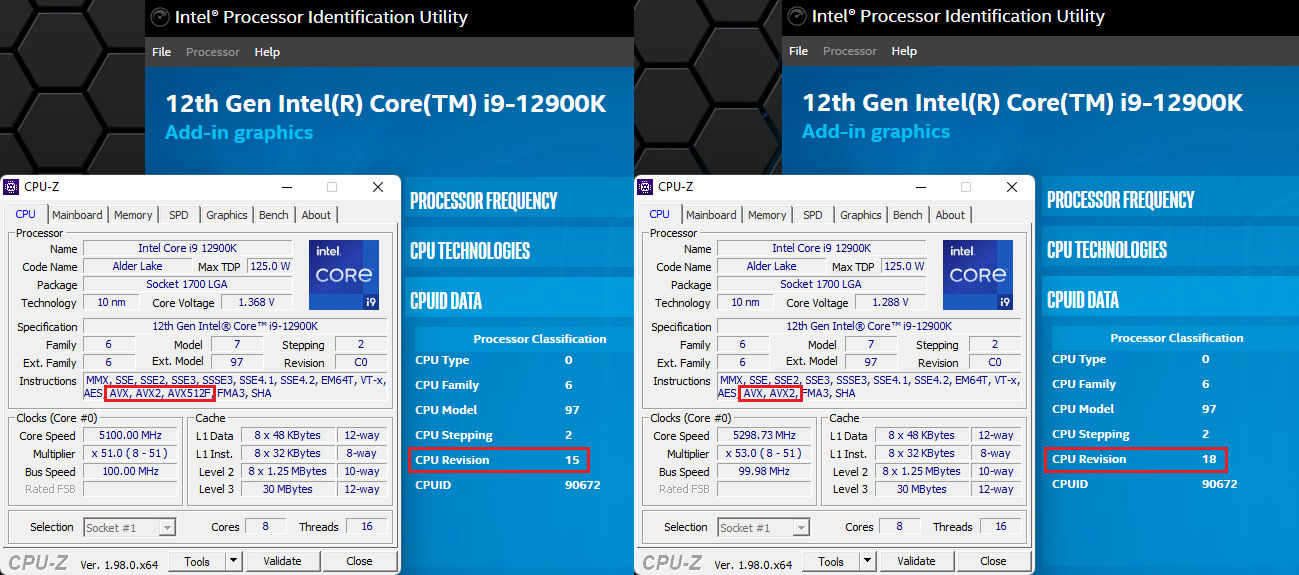
Task: Collapse CPUID DATA section containing CPU Revision 15
Action: 446,301
